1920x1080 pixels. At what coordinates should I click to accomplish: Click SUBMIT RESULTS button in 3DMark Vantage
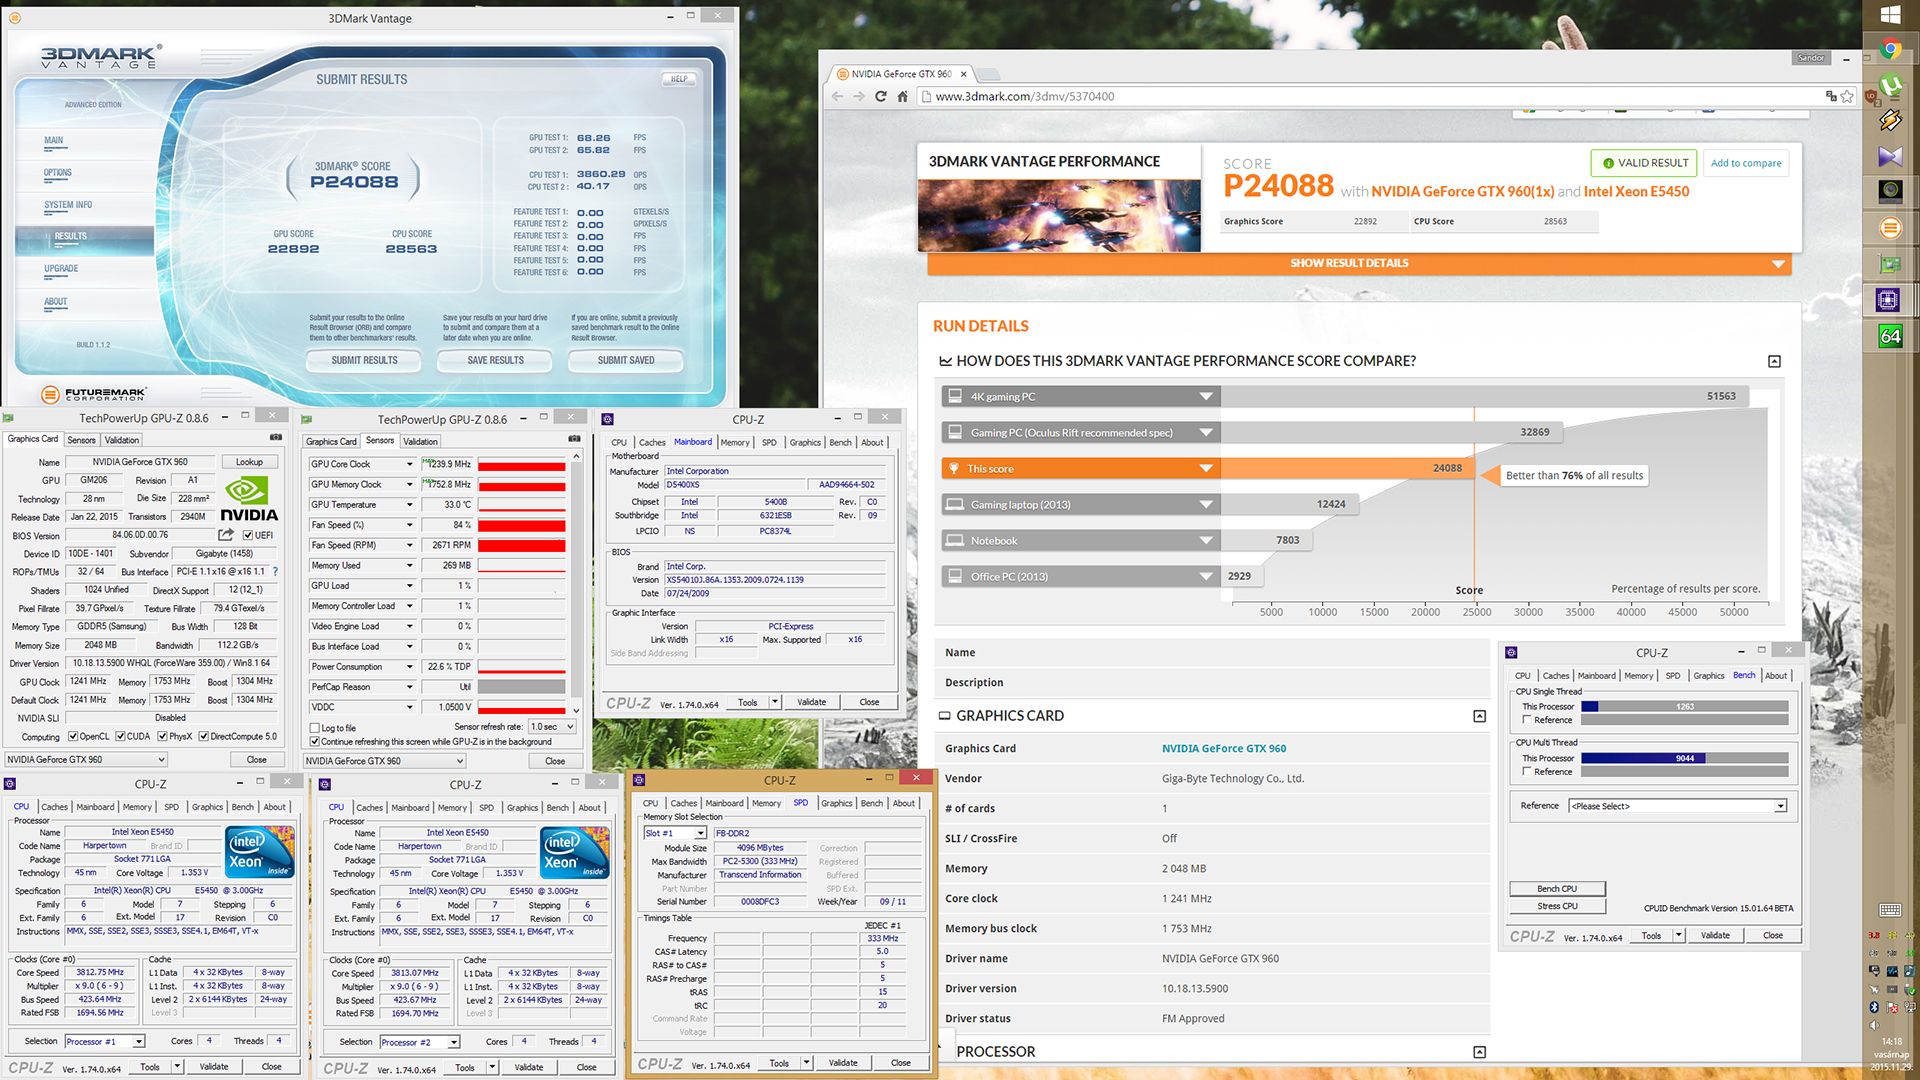365,360
